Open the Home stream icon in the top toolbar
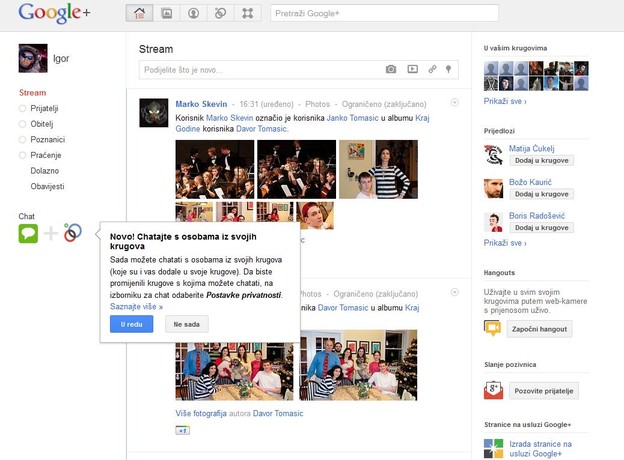Image resolution: width=624 pixels, height=460 pixels. tap(138, 14)
